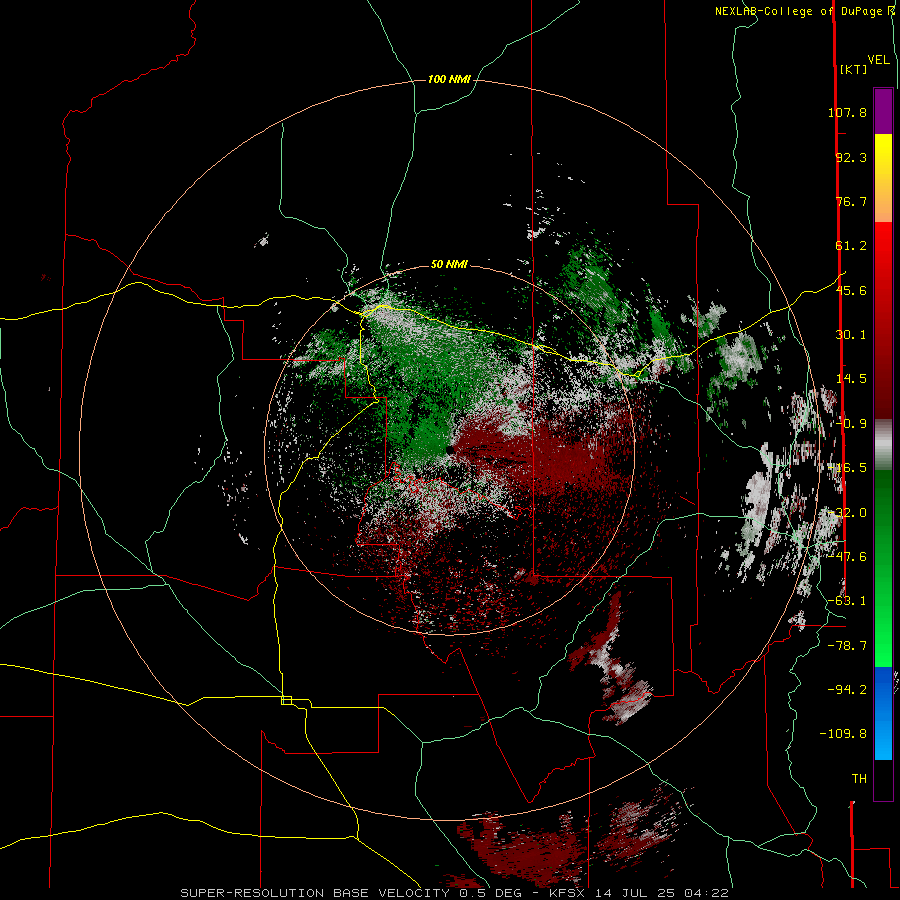The height and width of the screenshot is (900, 900).
Task: Click the "VEL" legend title
Action: pos(878,59)
